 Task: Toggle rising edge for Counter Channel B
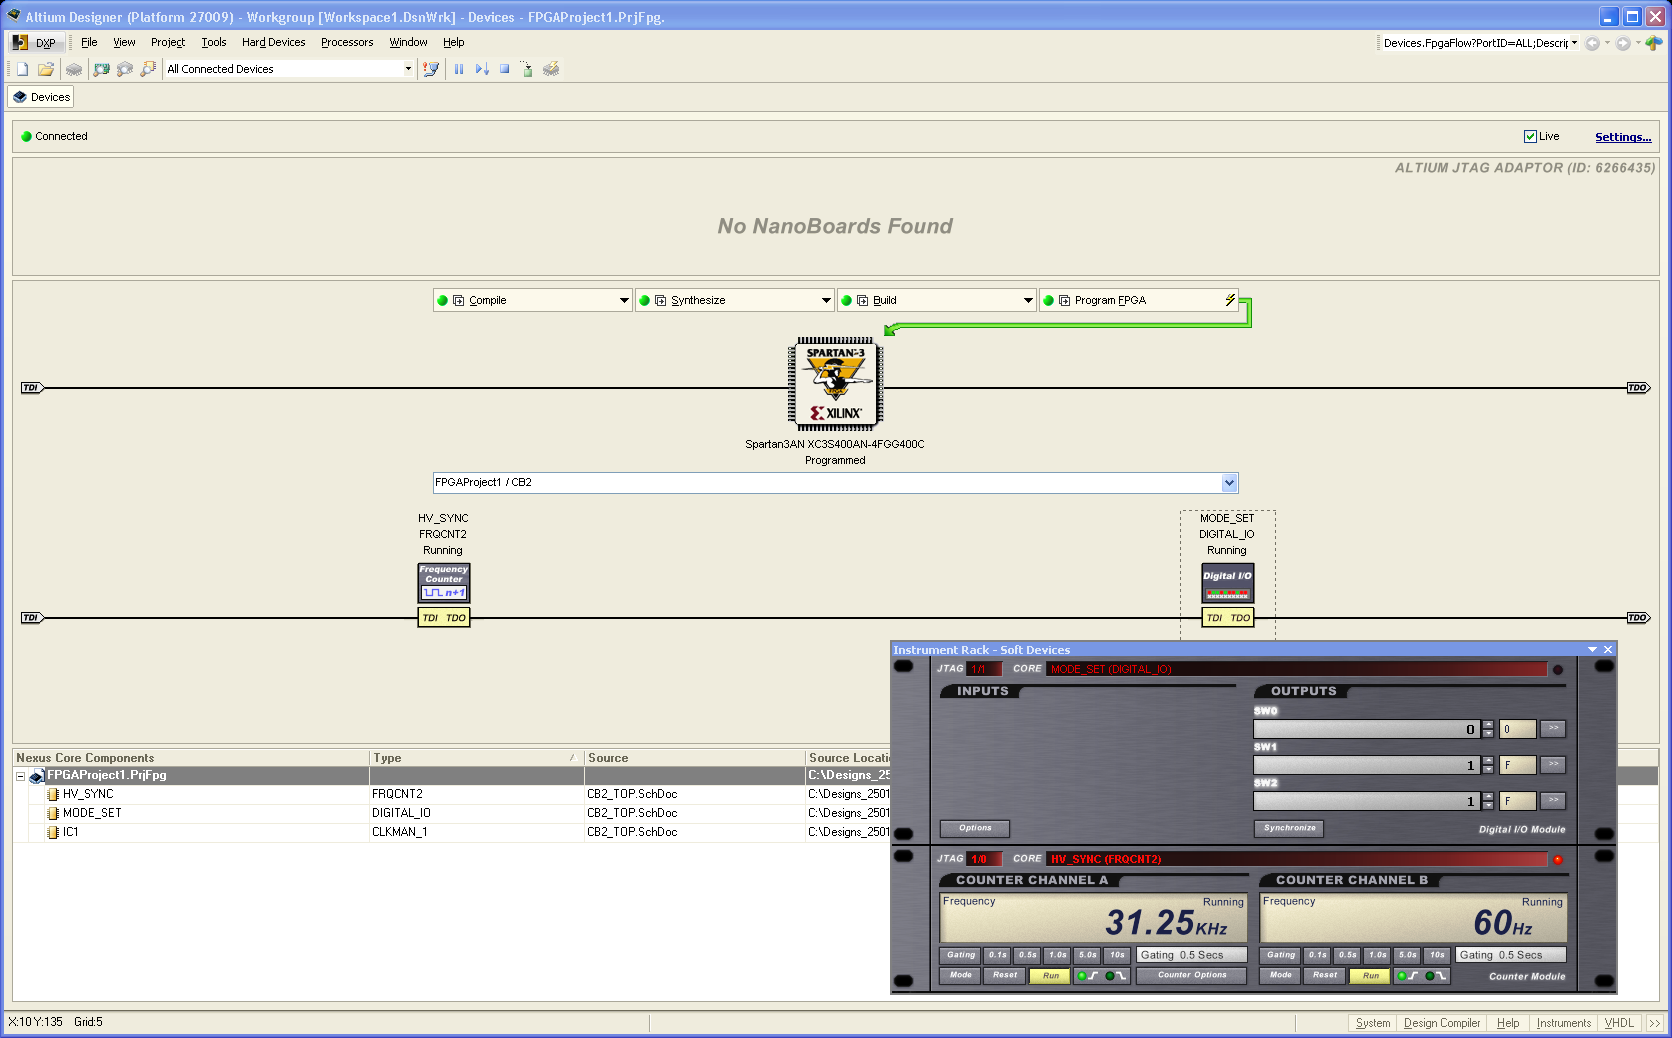point(1408,976)
